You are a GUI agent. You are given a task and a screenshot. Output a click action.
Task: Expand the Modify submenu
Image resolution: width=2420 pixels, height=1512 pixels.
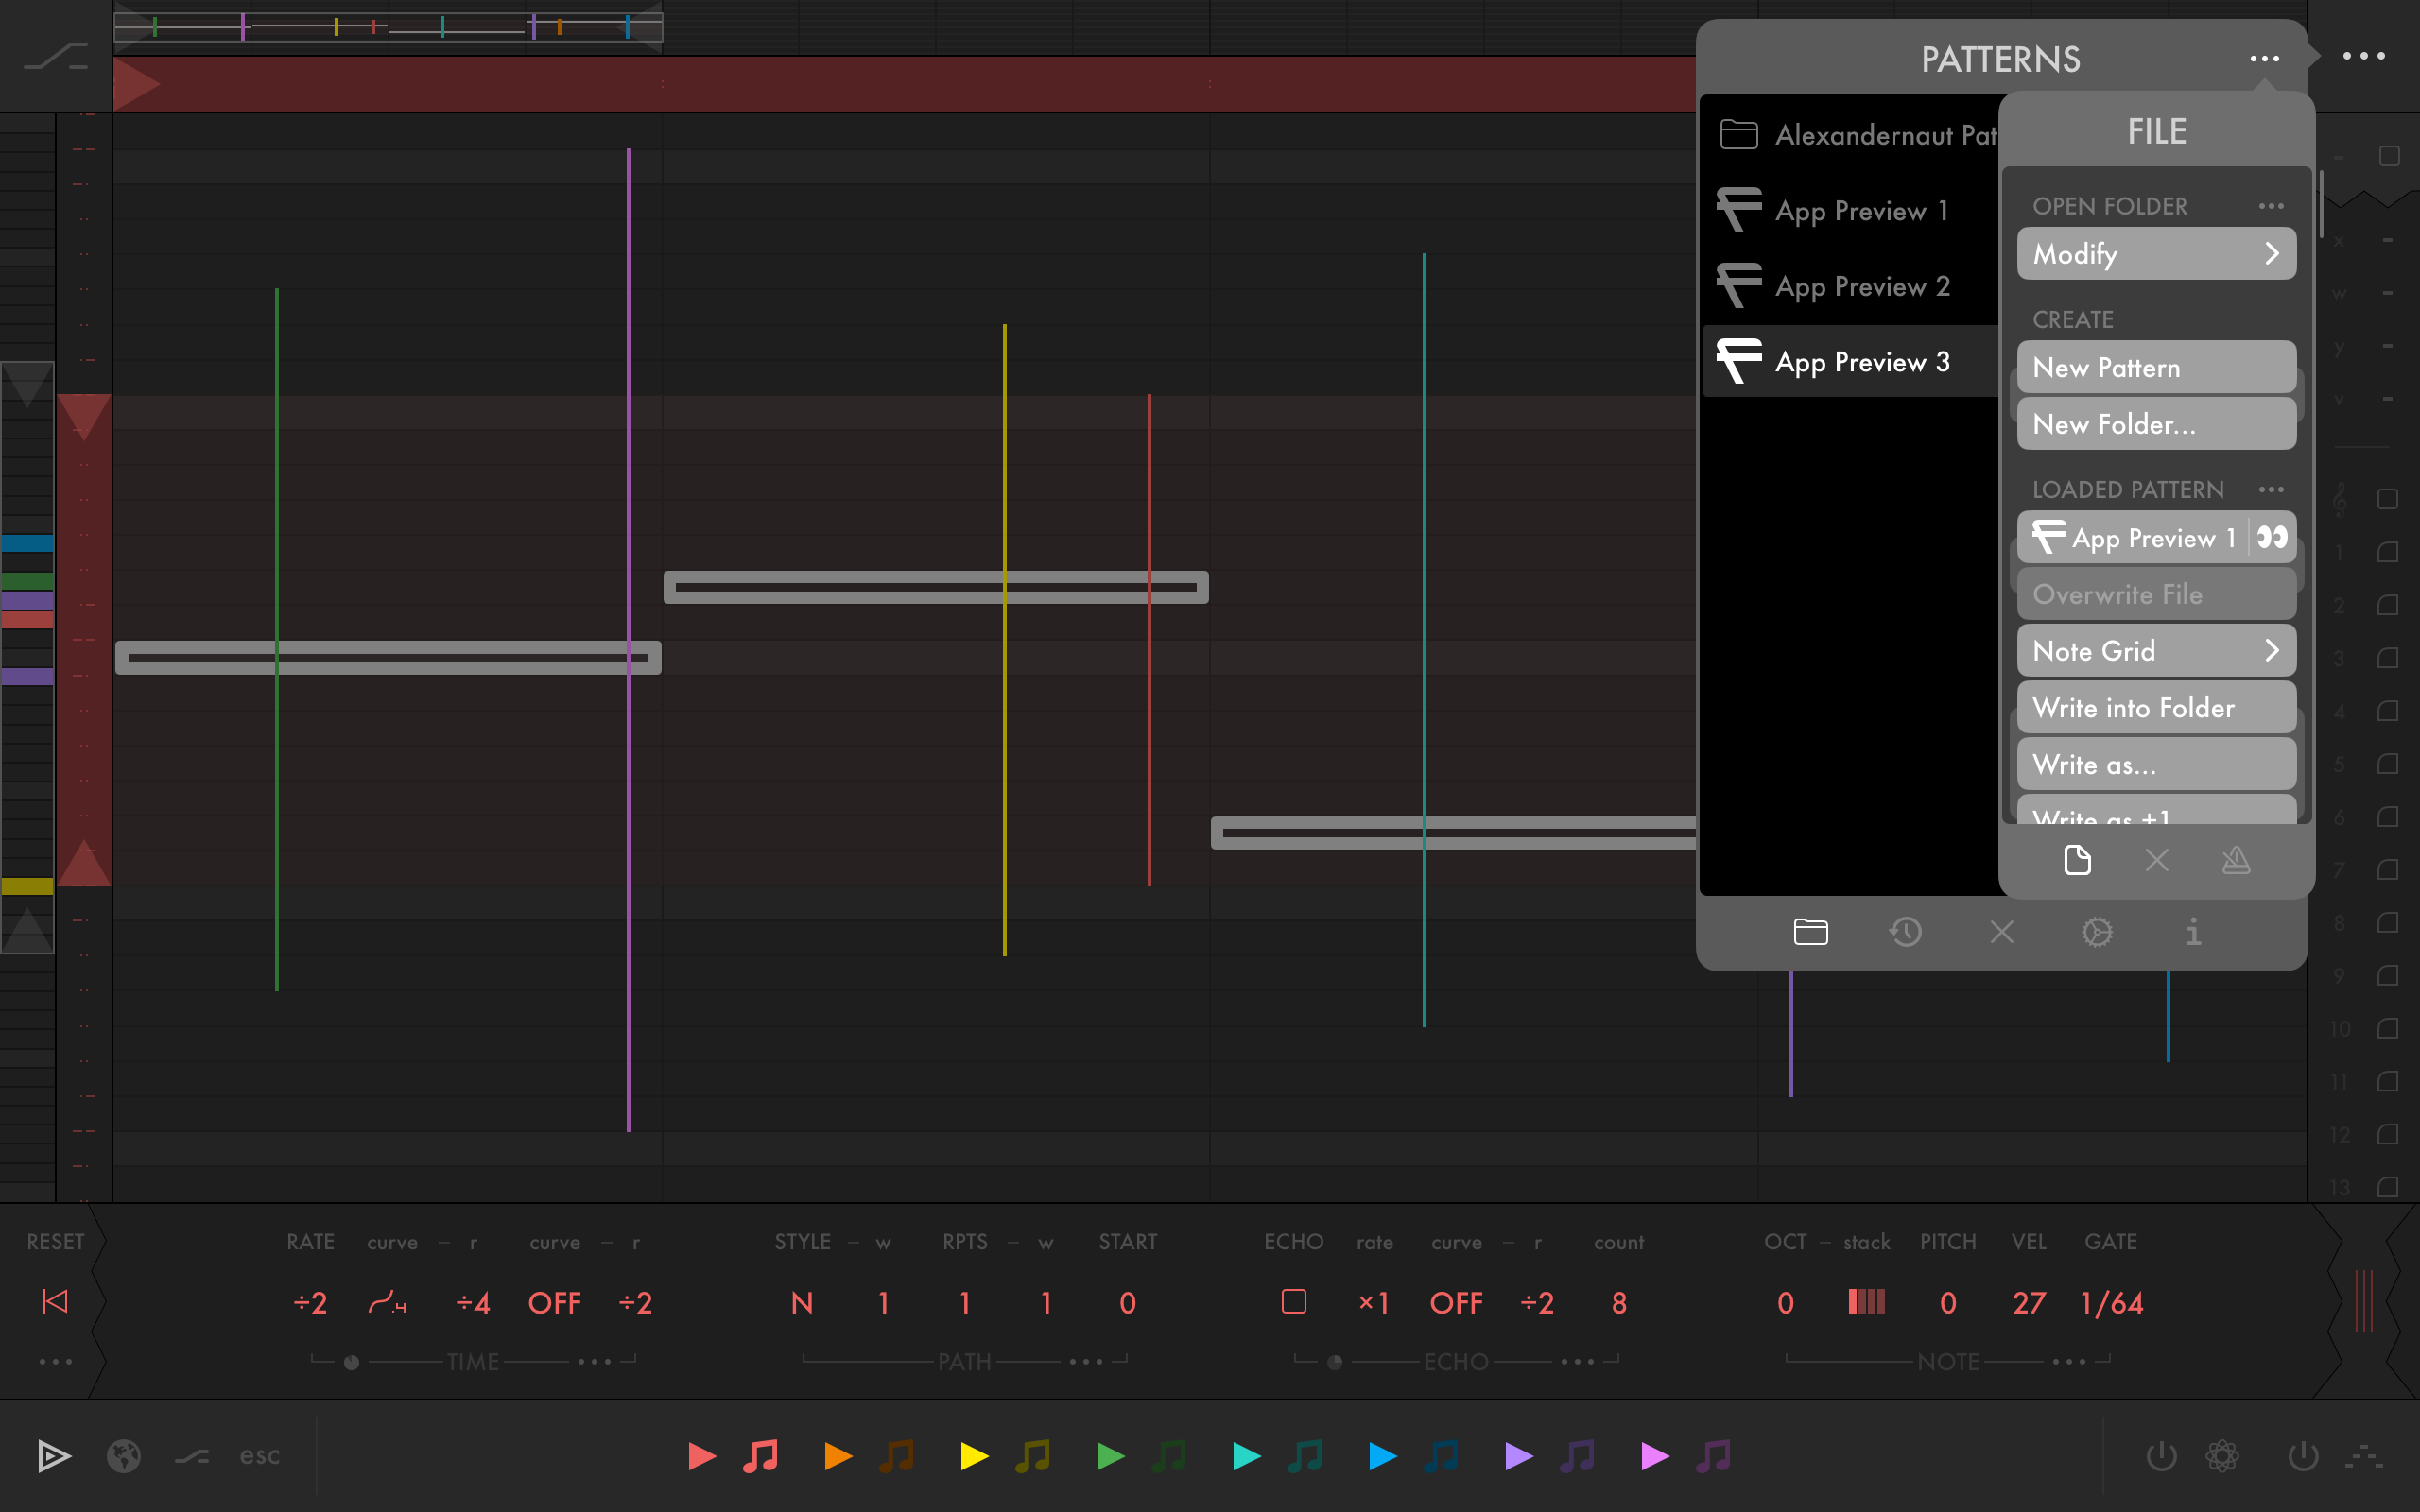(2156, 254)
